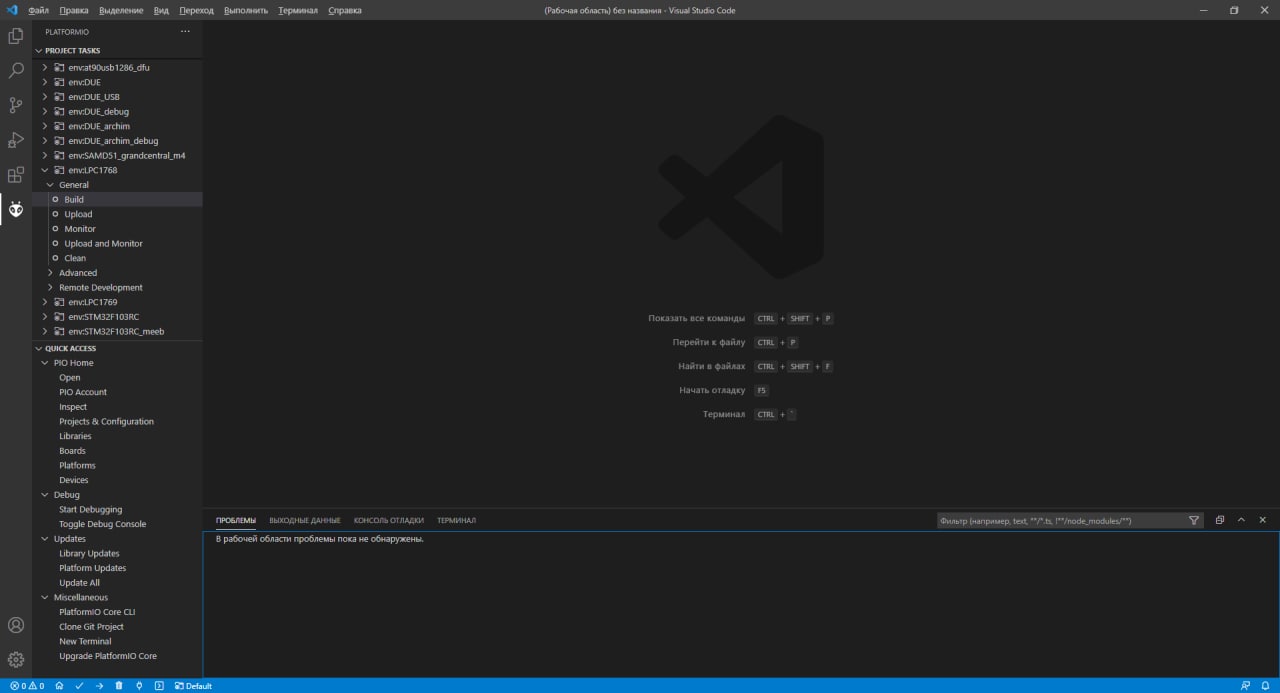Image resolution: width=1280 pixels, height=693 pixels.
Task: Open the Файл menu
Action: 38,10
